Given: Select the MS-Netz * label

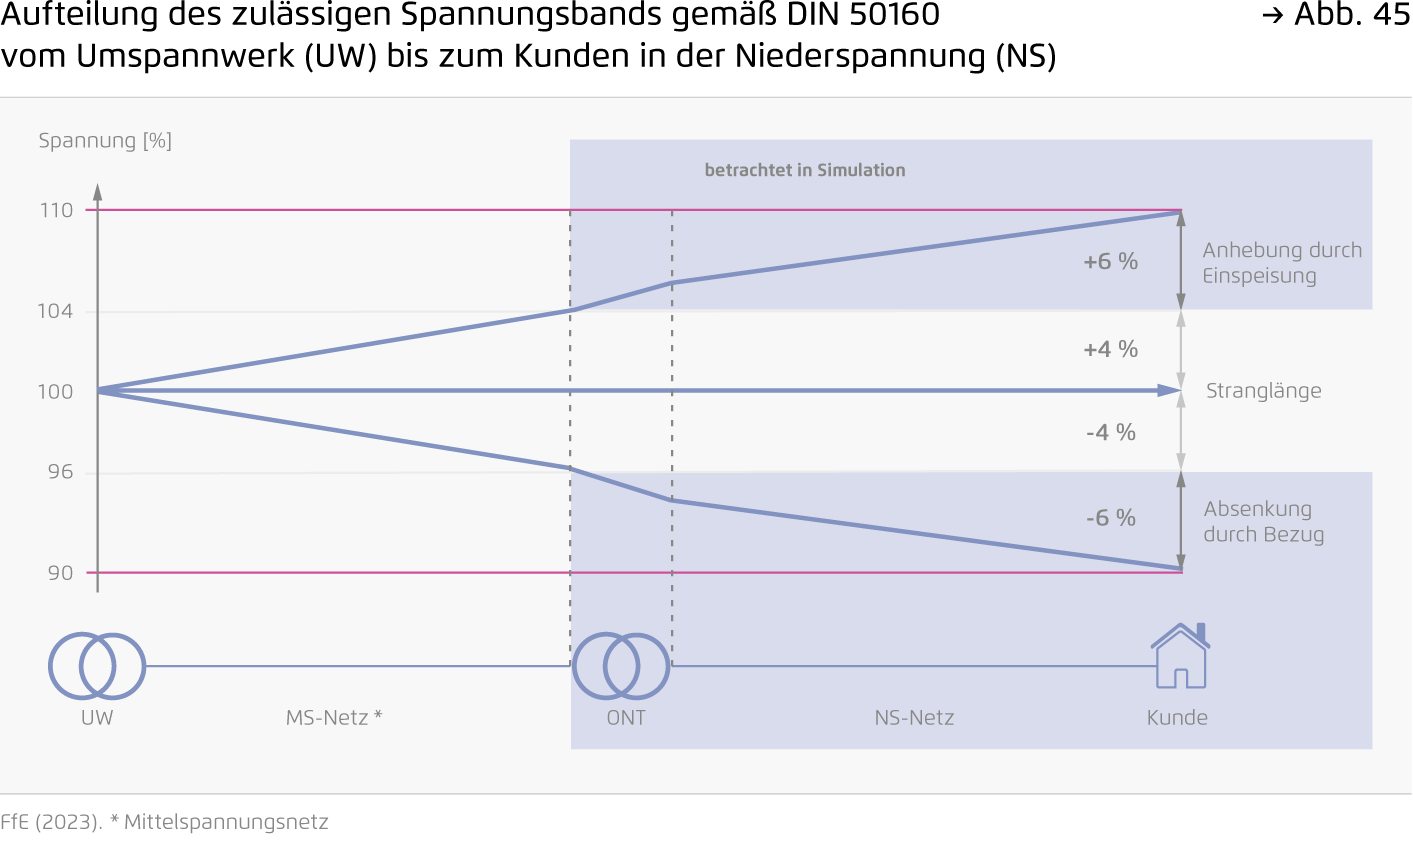Looking at the screenshot, I should [334, 717].
